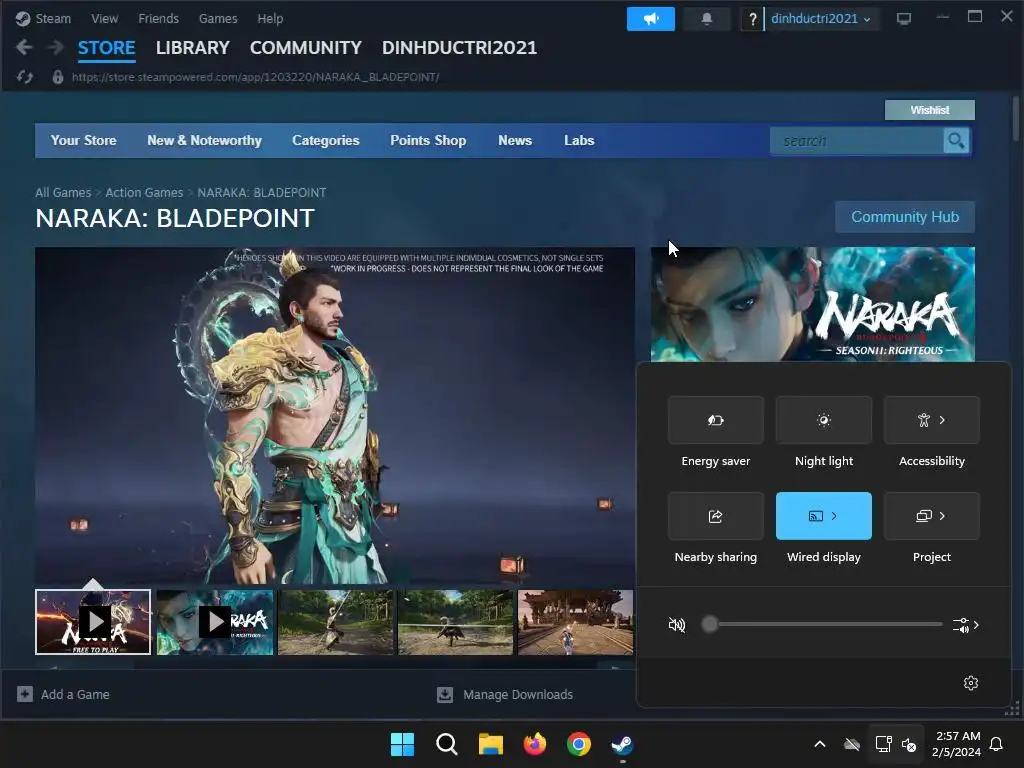Click the Steam announcements megaphone icon
This screenshot has height=768, width=1024.
tap(650, 19)
